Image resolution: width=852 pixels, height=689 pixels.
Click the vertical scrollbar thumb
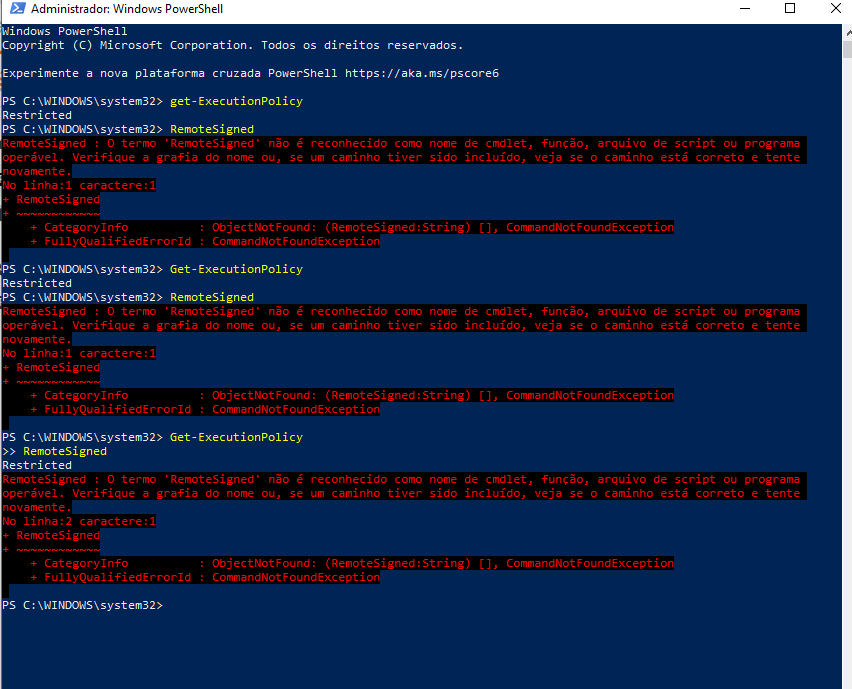[x=847, y=49]
